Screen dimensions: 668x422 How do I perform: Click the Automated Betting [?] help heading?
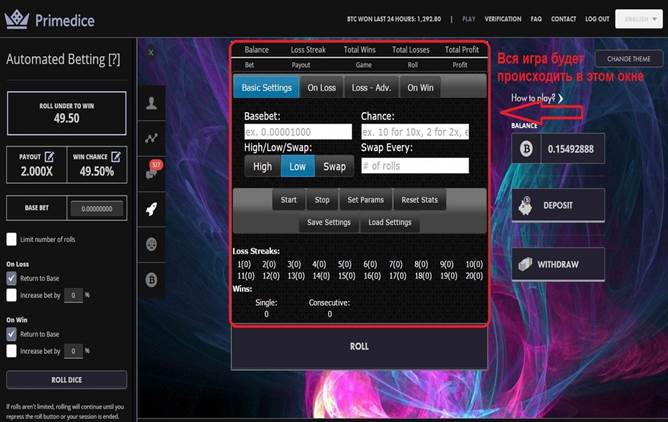[63, 59]
